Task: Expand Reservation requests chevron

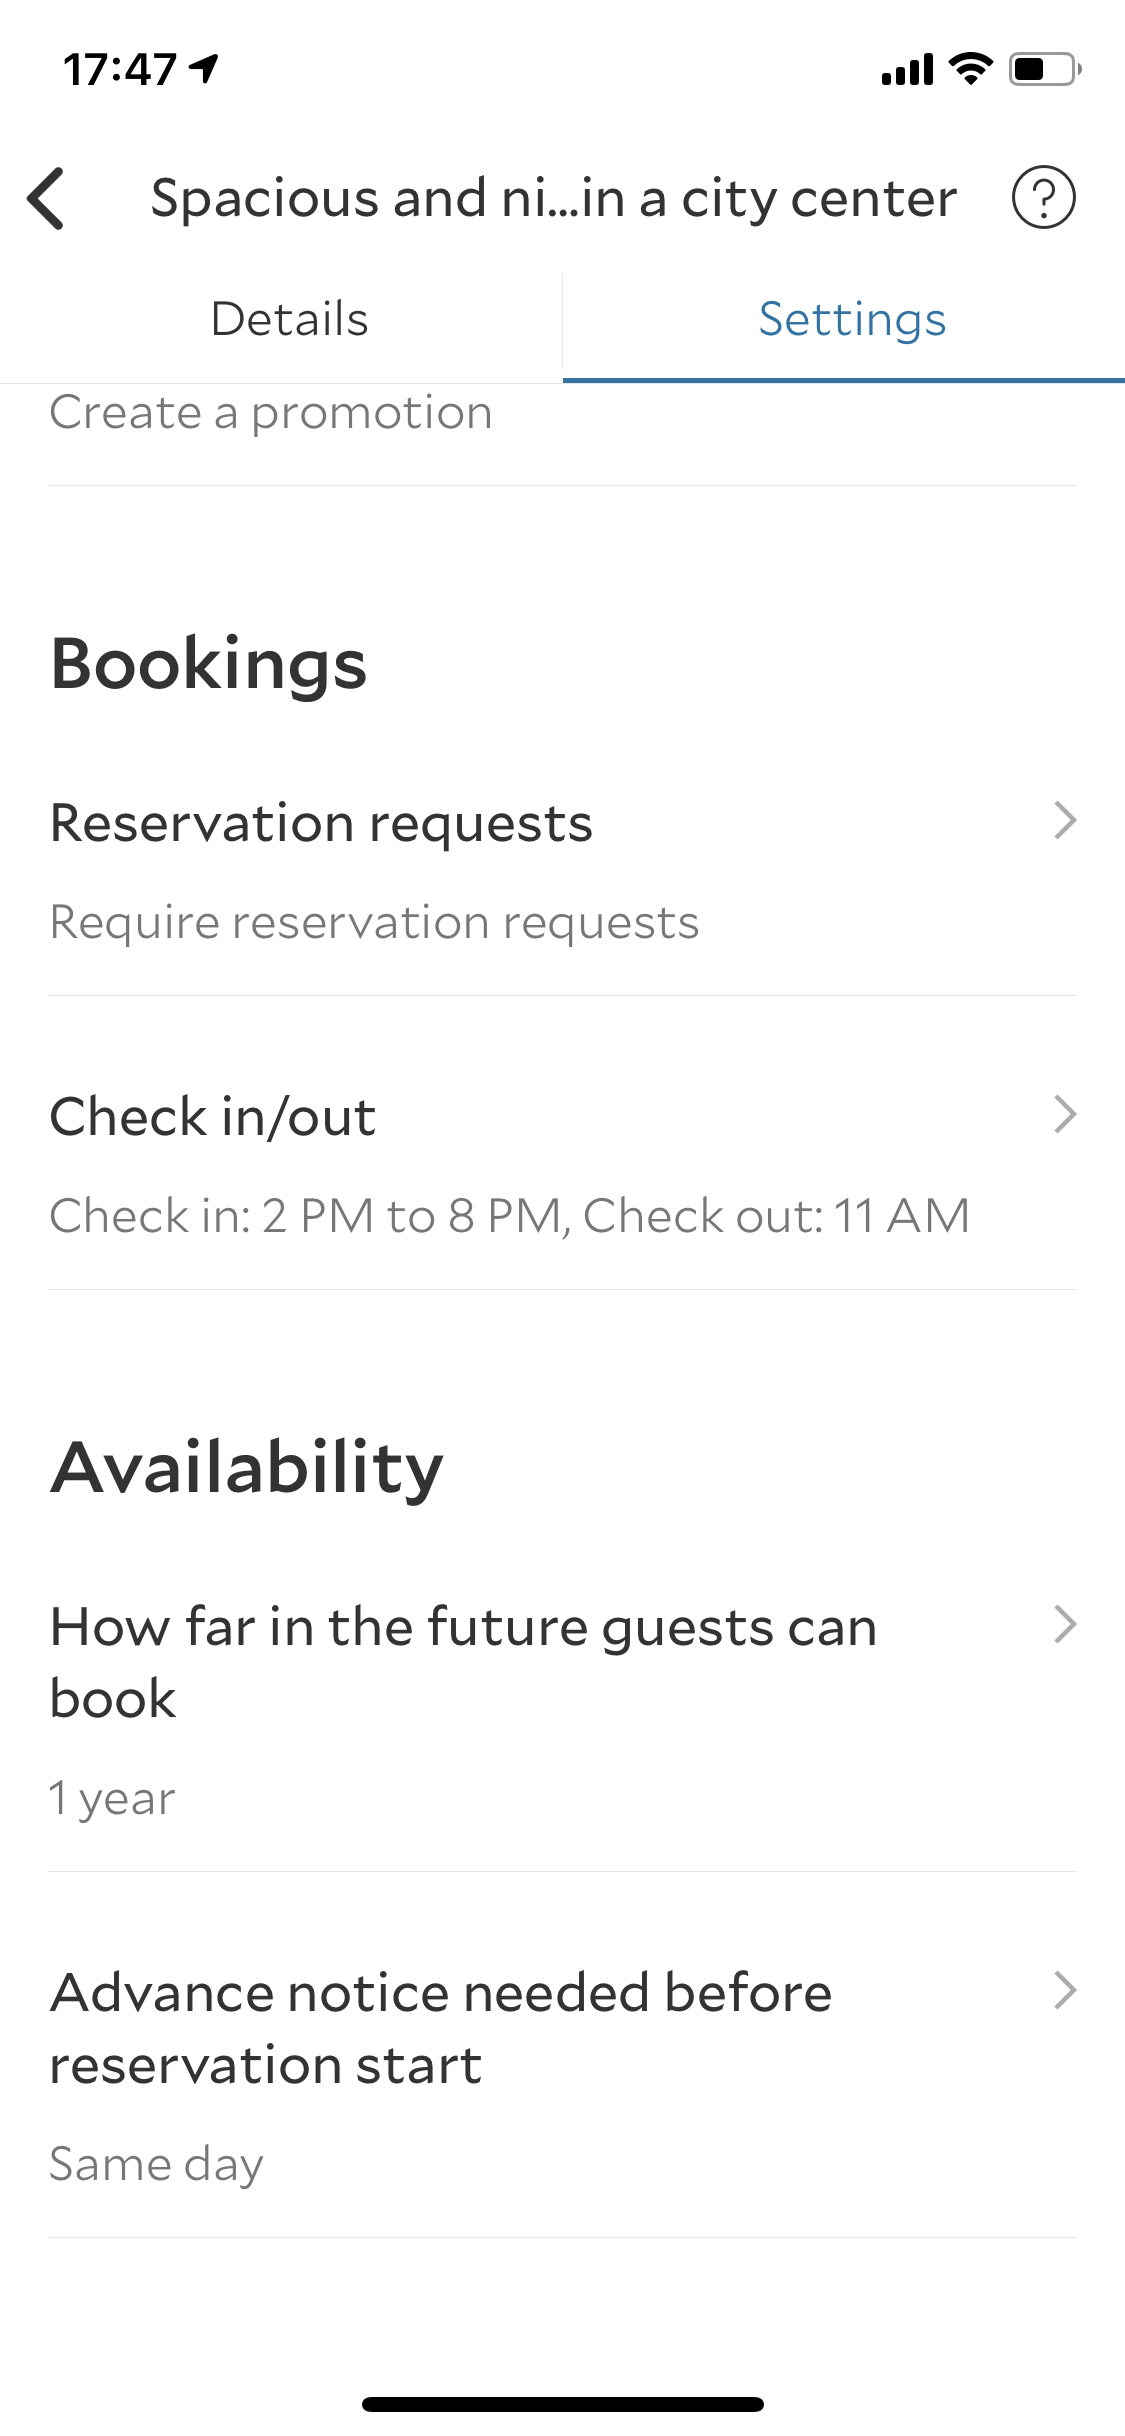Action: pos(1065,821)
